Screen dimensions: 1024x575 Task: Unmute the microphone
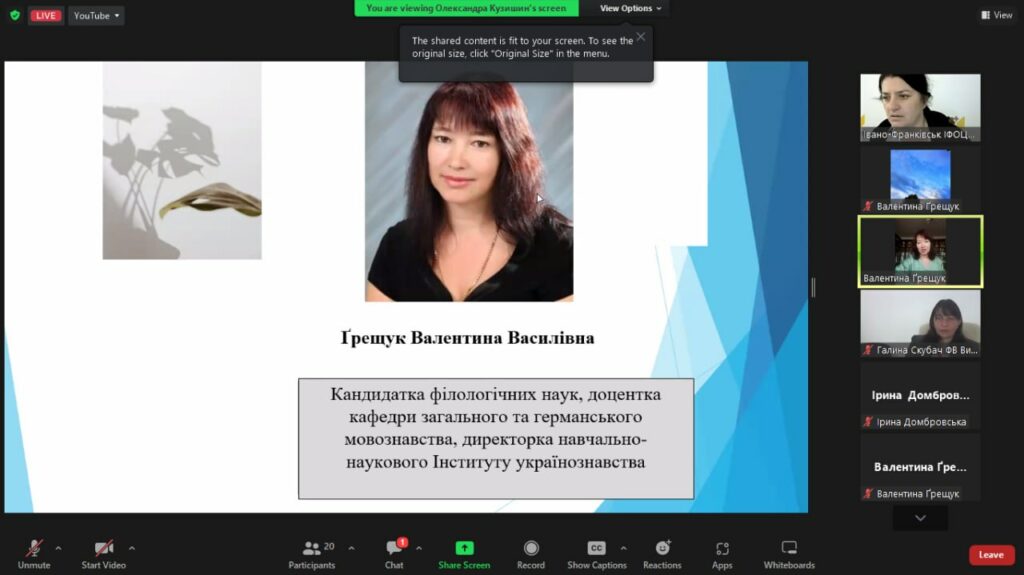pos(34,553)
